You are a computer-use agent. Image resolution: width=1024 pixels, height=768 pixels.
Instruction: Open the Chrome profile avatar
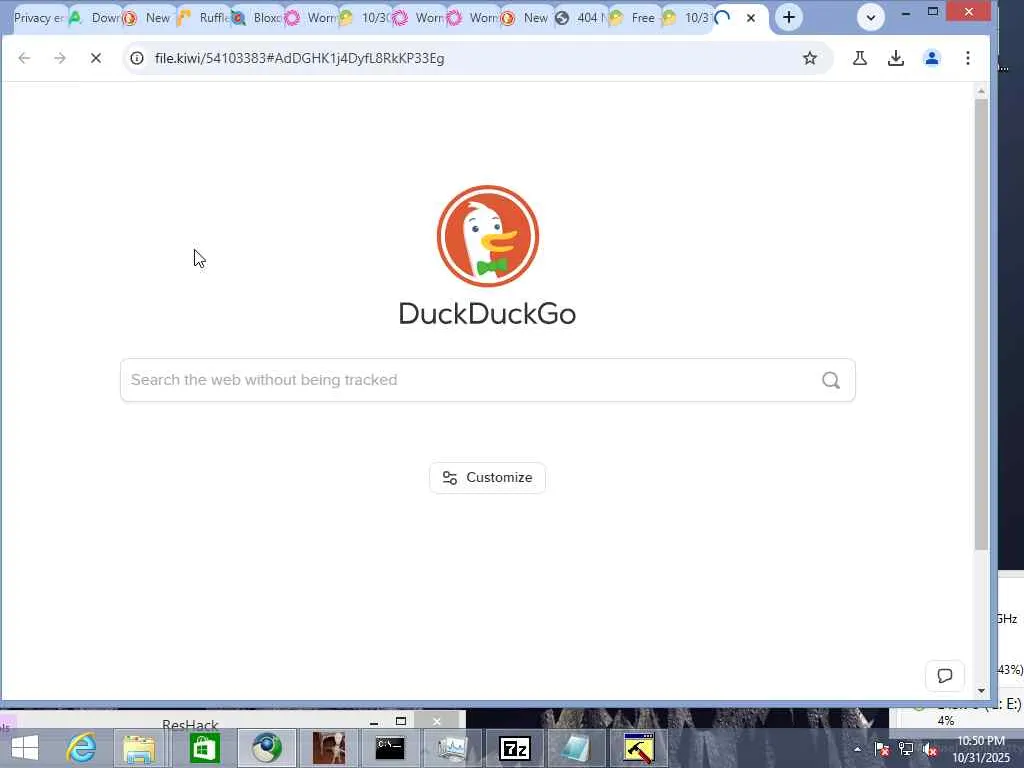click(x=932, y=58)
